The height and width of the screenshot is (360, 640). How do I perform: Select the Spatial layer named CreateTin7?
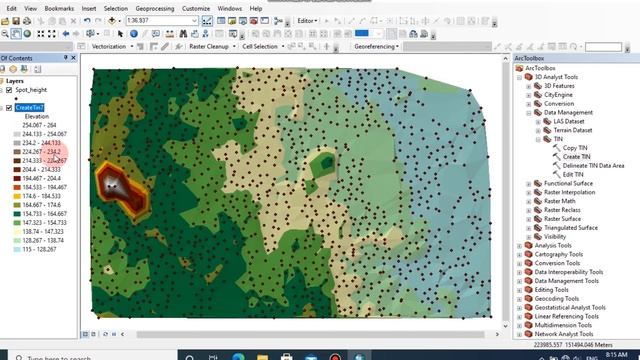click(29, 108)
